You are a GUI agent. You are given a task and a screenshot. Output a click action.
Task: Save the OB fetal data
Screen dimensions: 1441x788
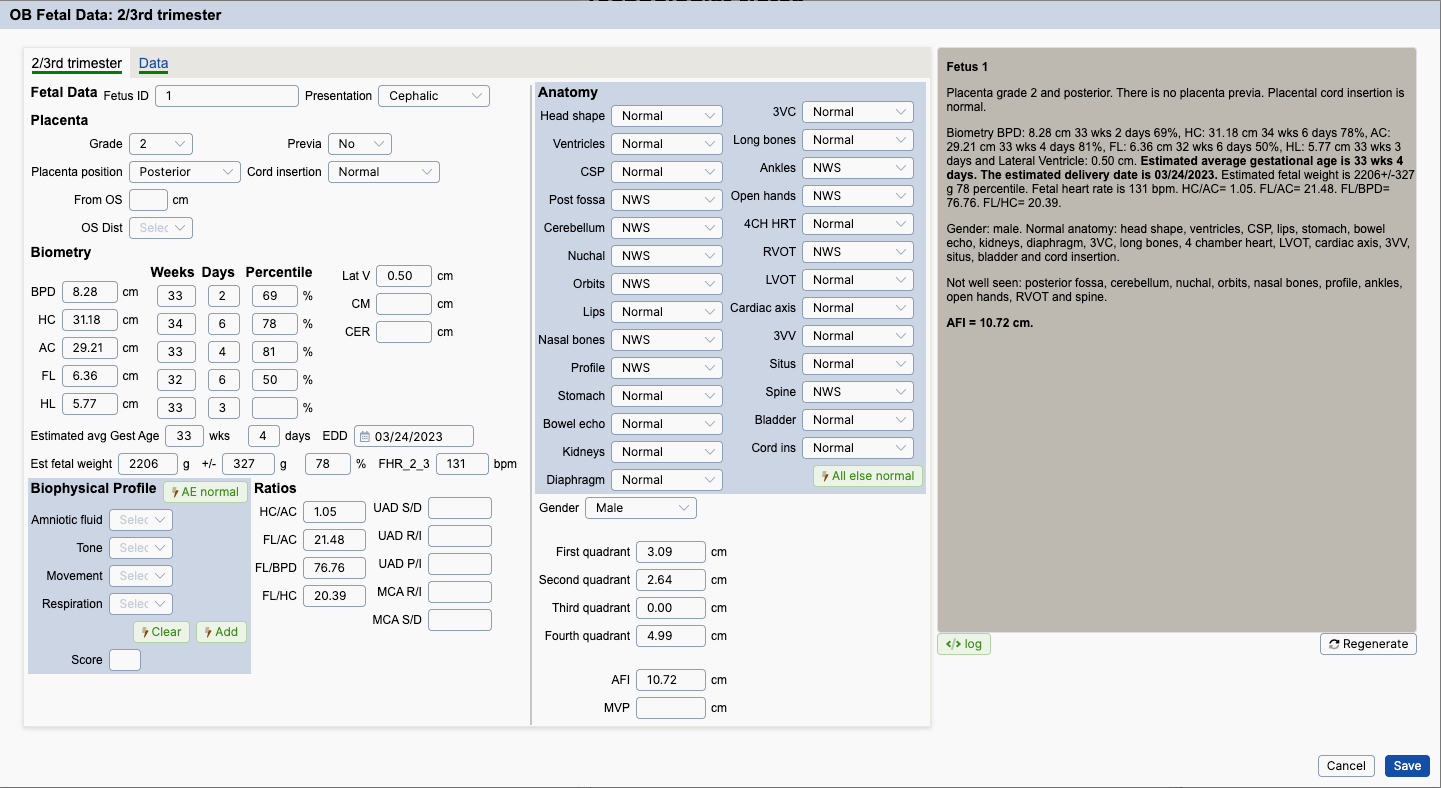pos(1407,766)
